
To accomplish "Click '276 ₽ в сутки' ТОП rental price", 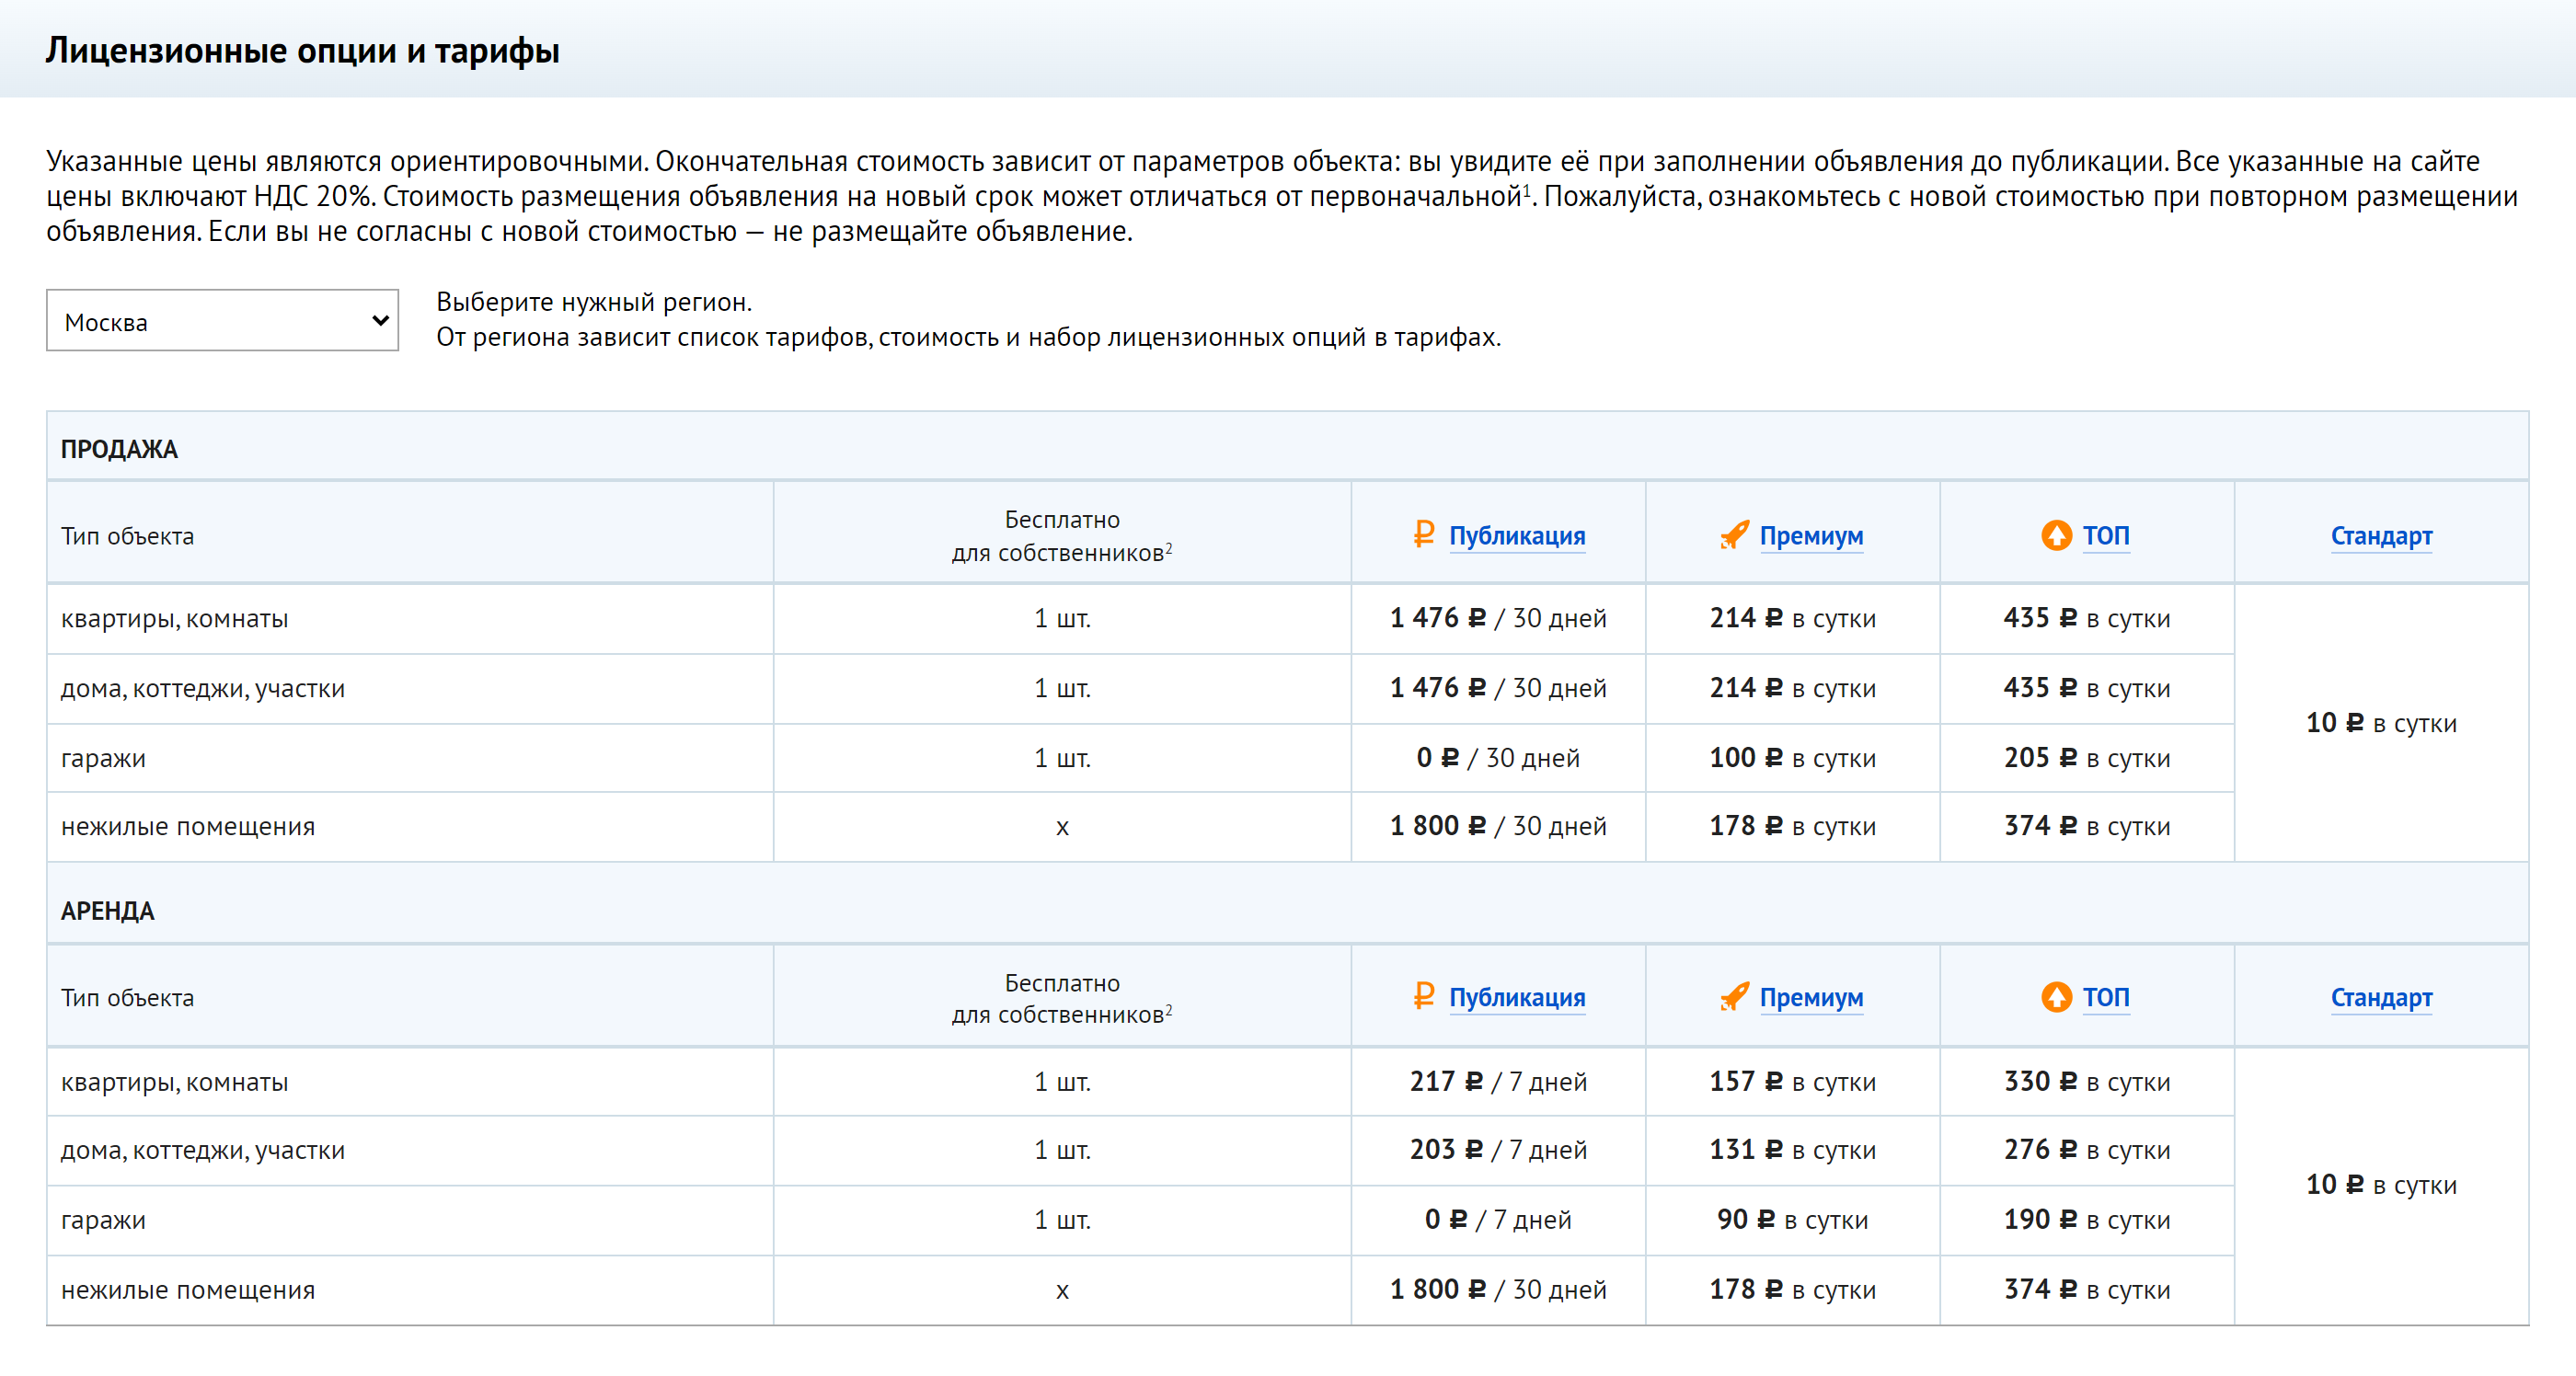I will coord(2087,1151).
